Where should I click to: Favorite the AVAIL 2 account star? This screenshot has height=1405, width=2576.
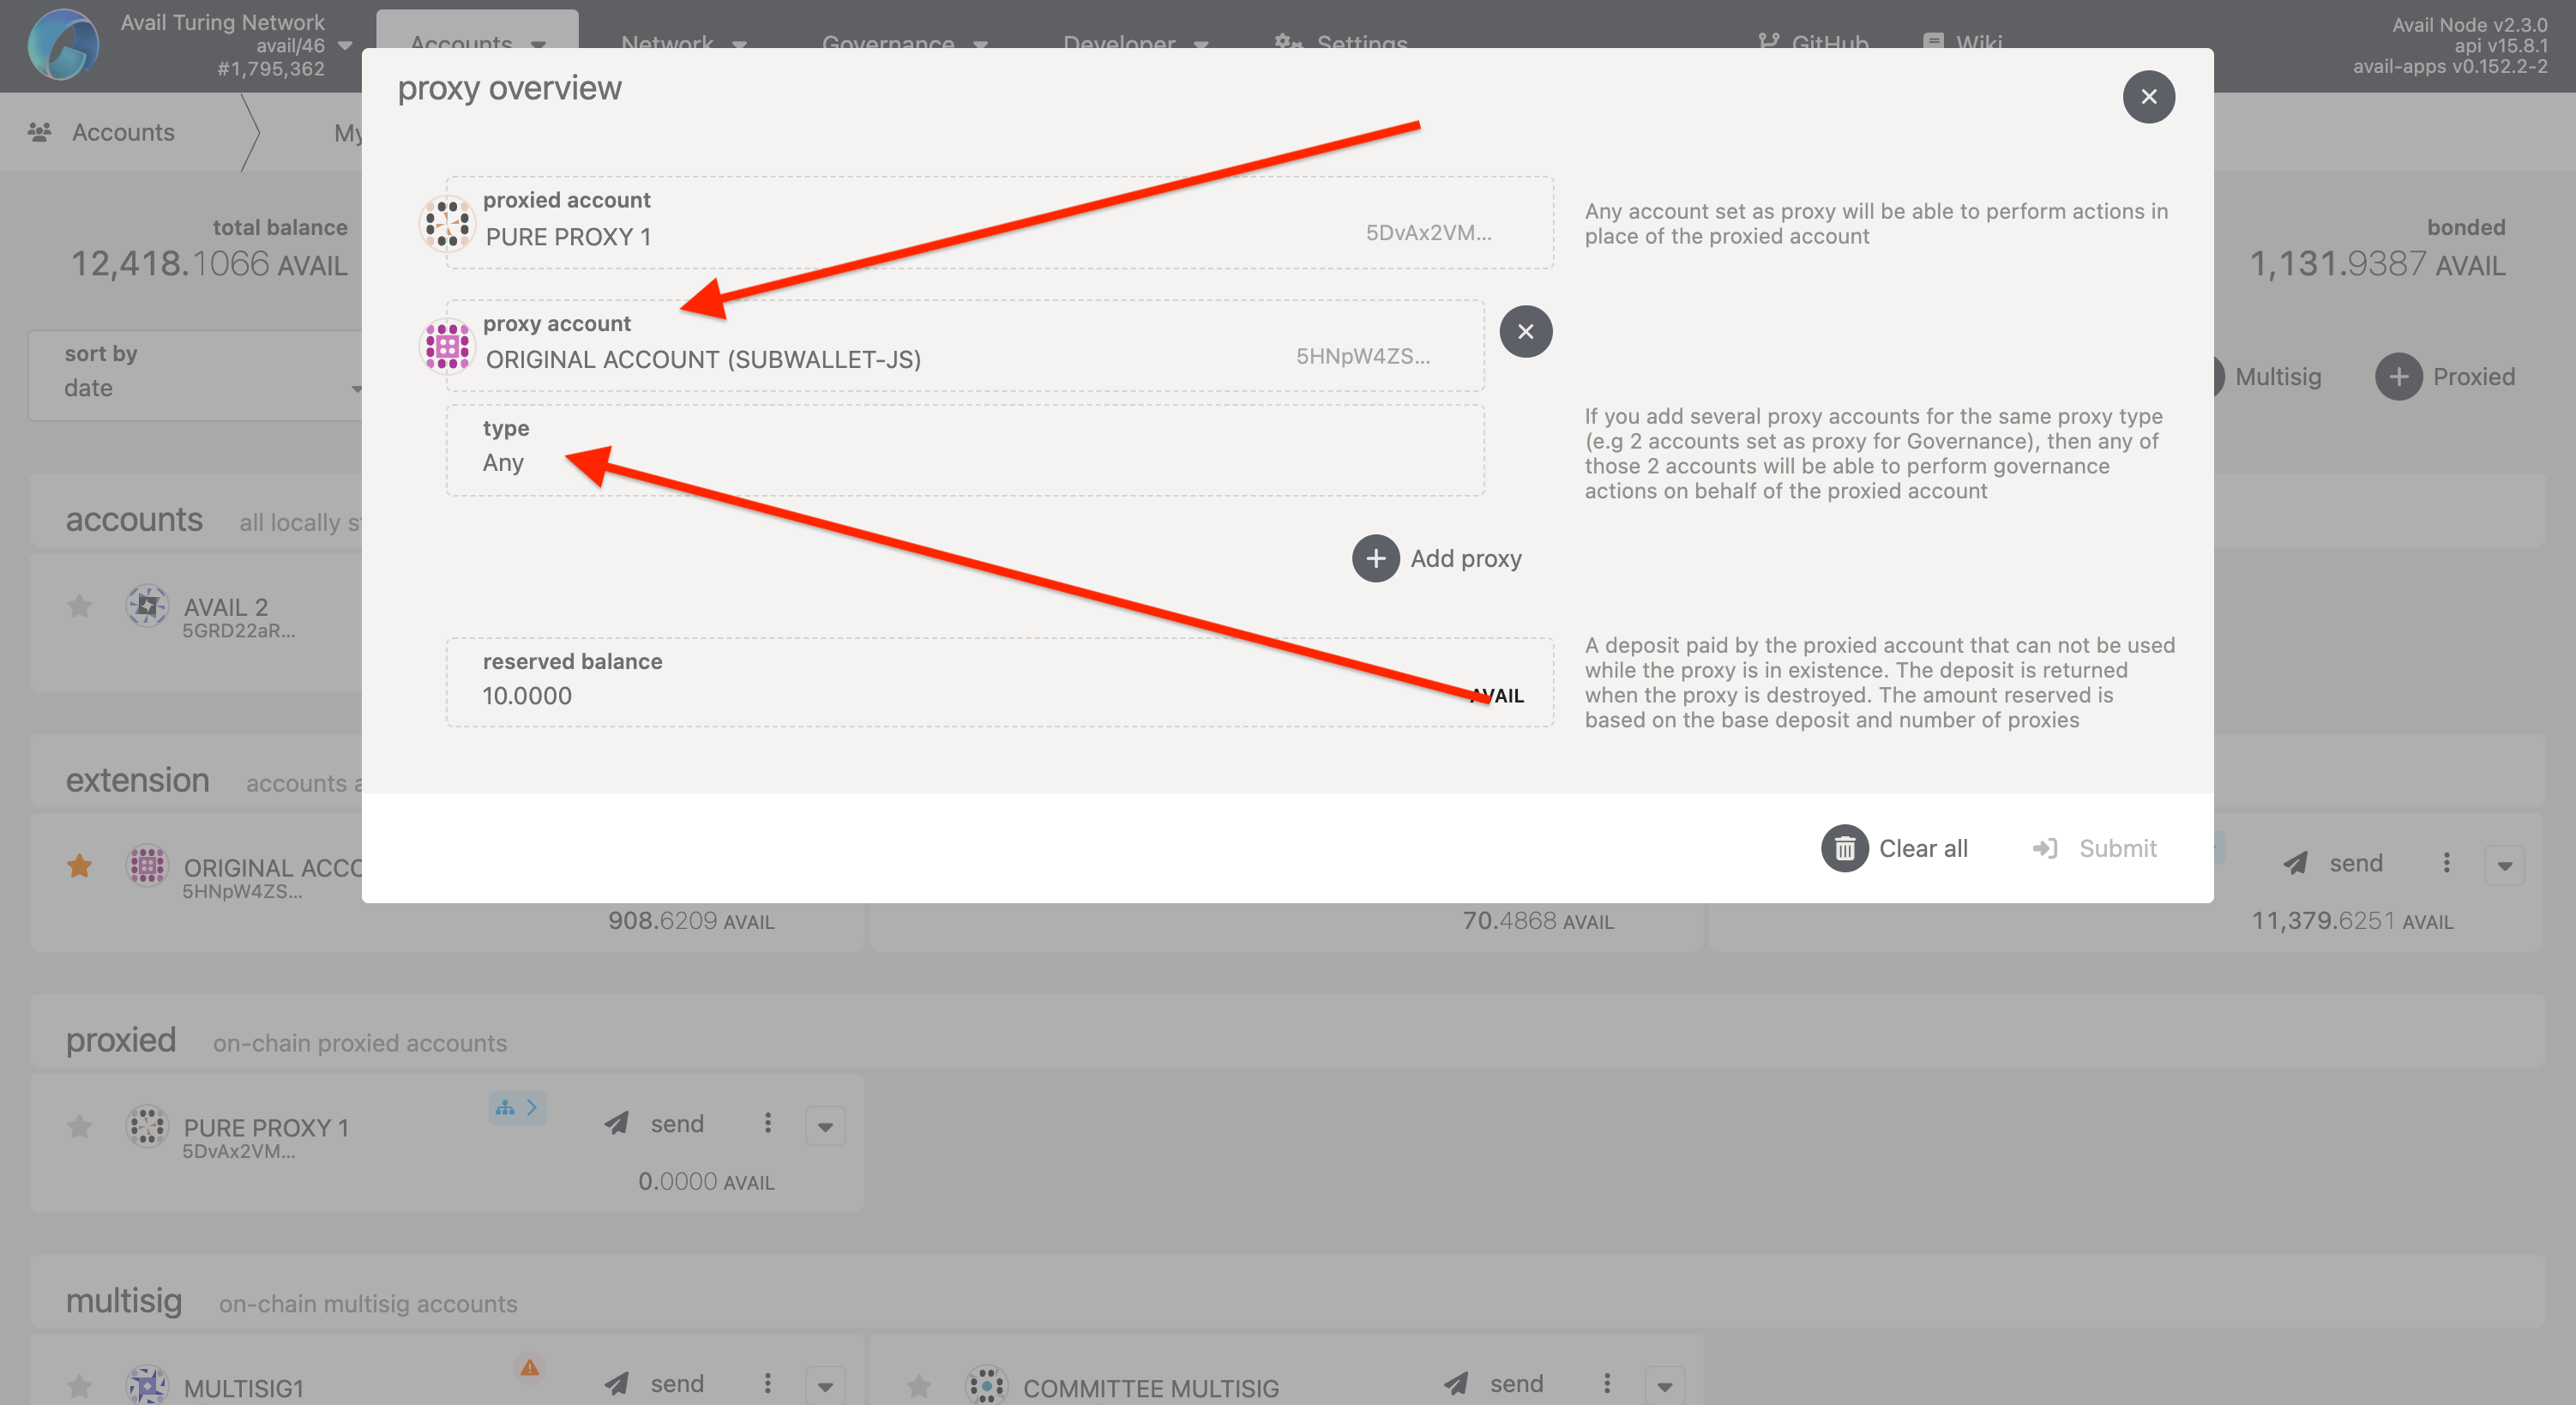pyautogui.click(x=79, y=606)
